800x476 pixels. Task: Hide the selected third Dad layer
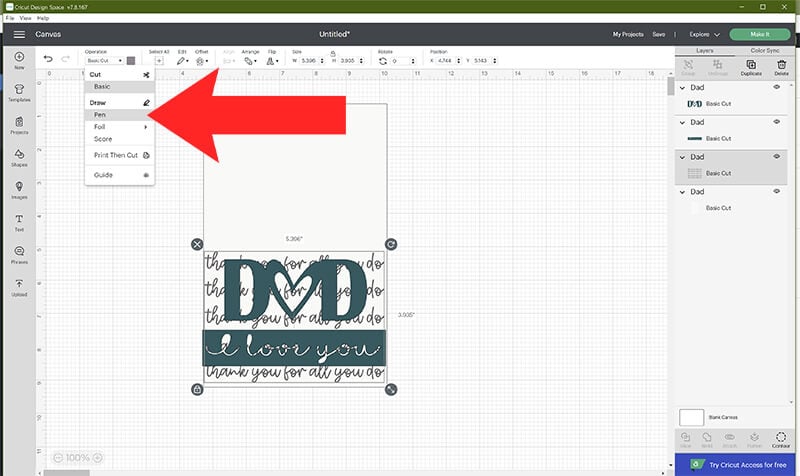pyautogui.click(x=777, y=157)
